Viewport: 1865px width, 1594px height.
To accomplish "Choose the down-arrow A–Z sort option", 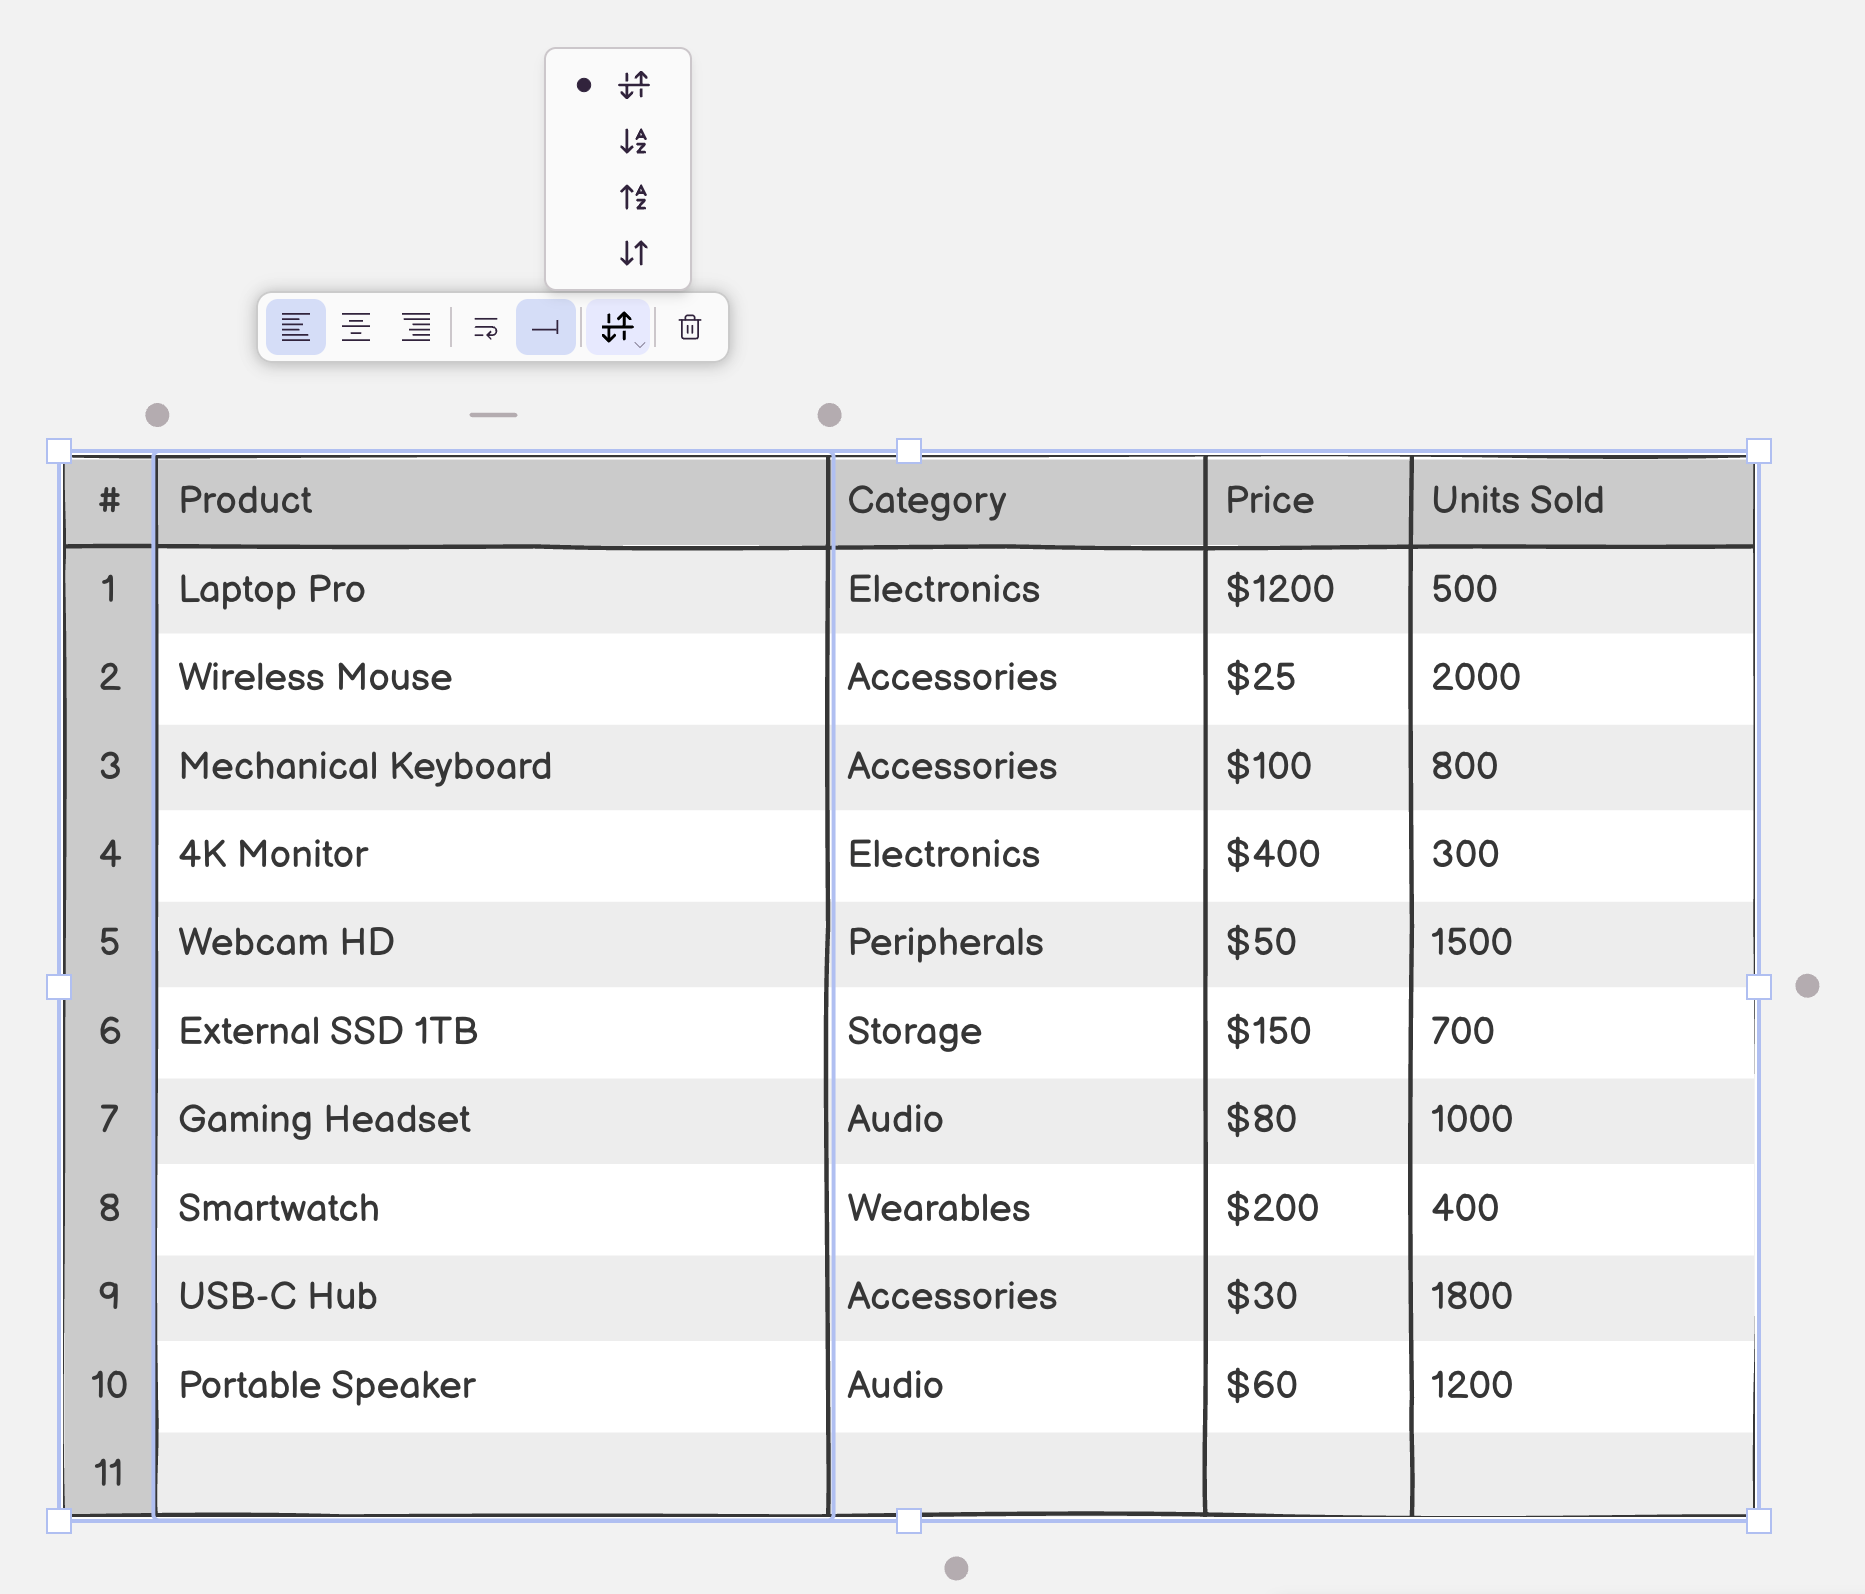I will click(x=633, y=141).
